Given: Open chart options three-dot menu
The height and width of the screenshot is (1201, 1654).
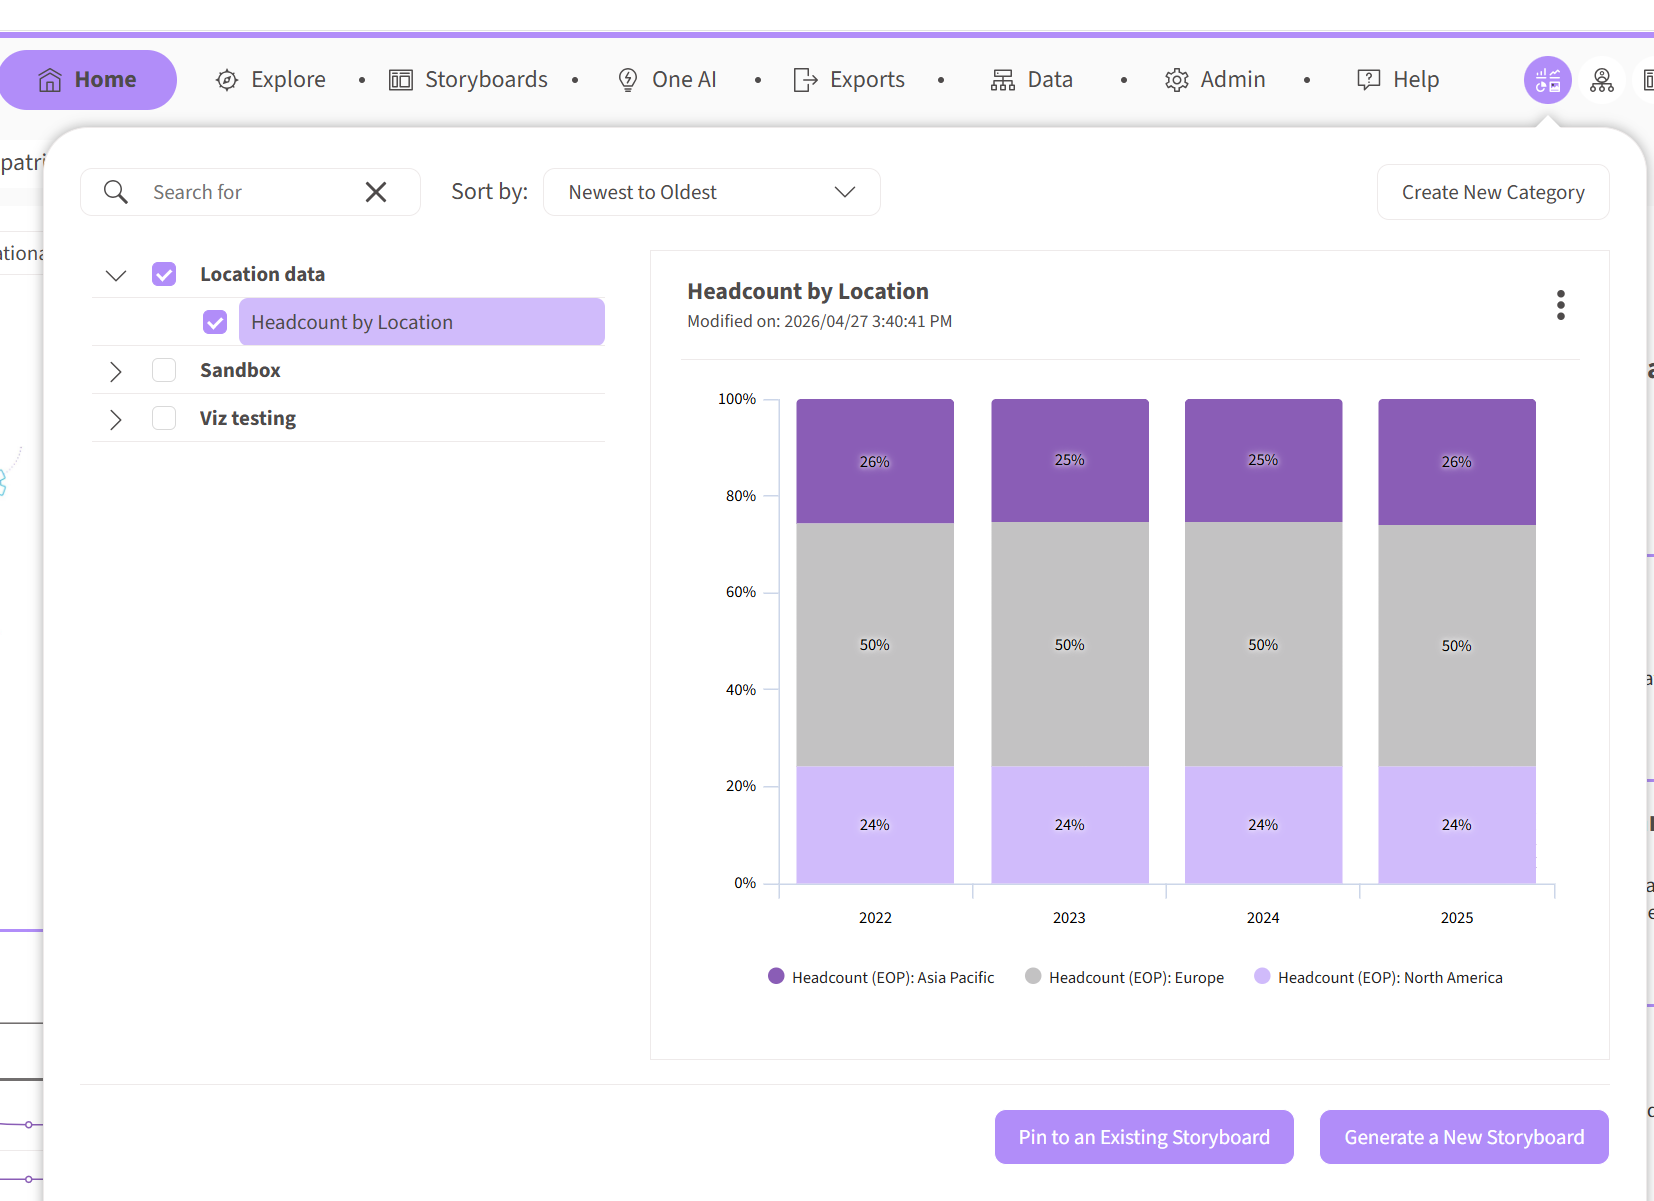Looking at the screenshot, I should [x=1560, y=305].
